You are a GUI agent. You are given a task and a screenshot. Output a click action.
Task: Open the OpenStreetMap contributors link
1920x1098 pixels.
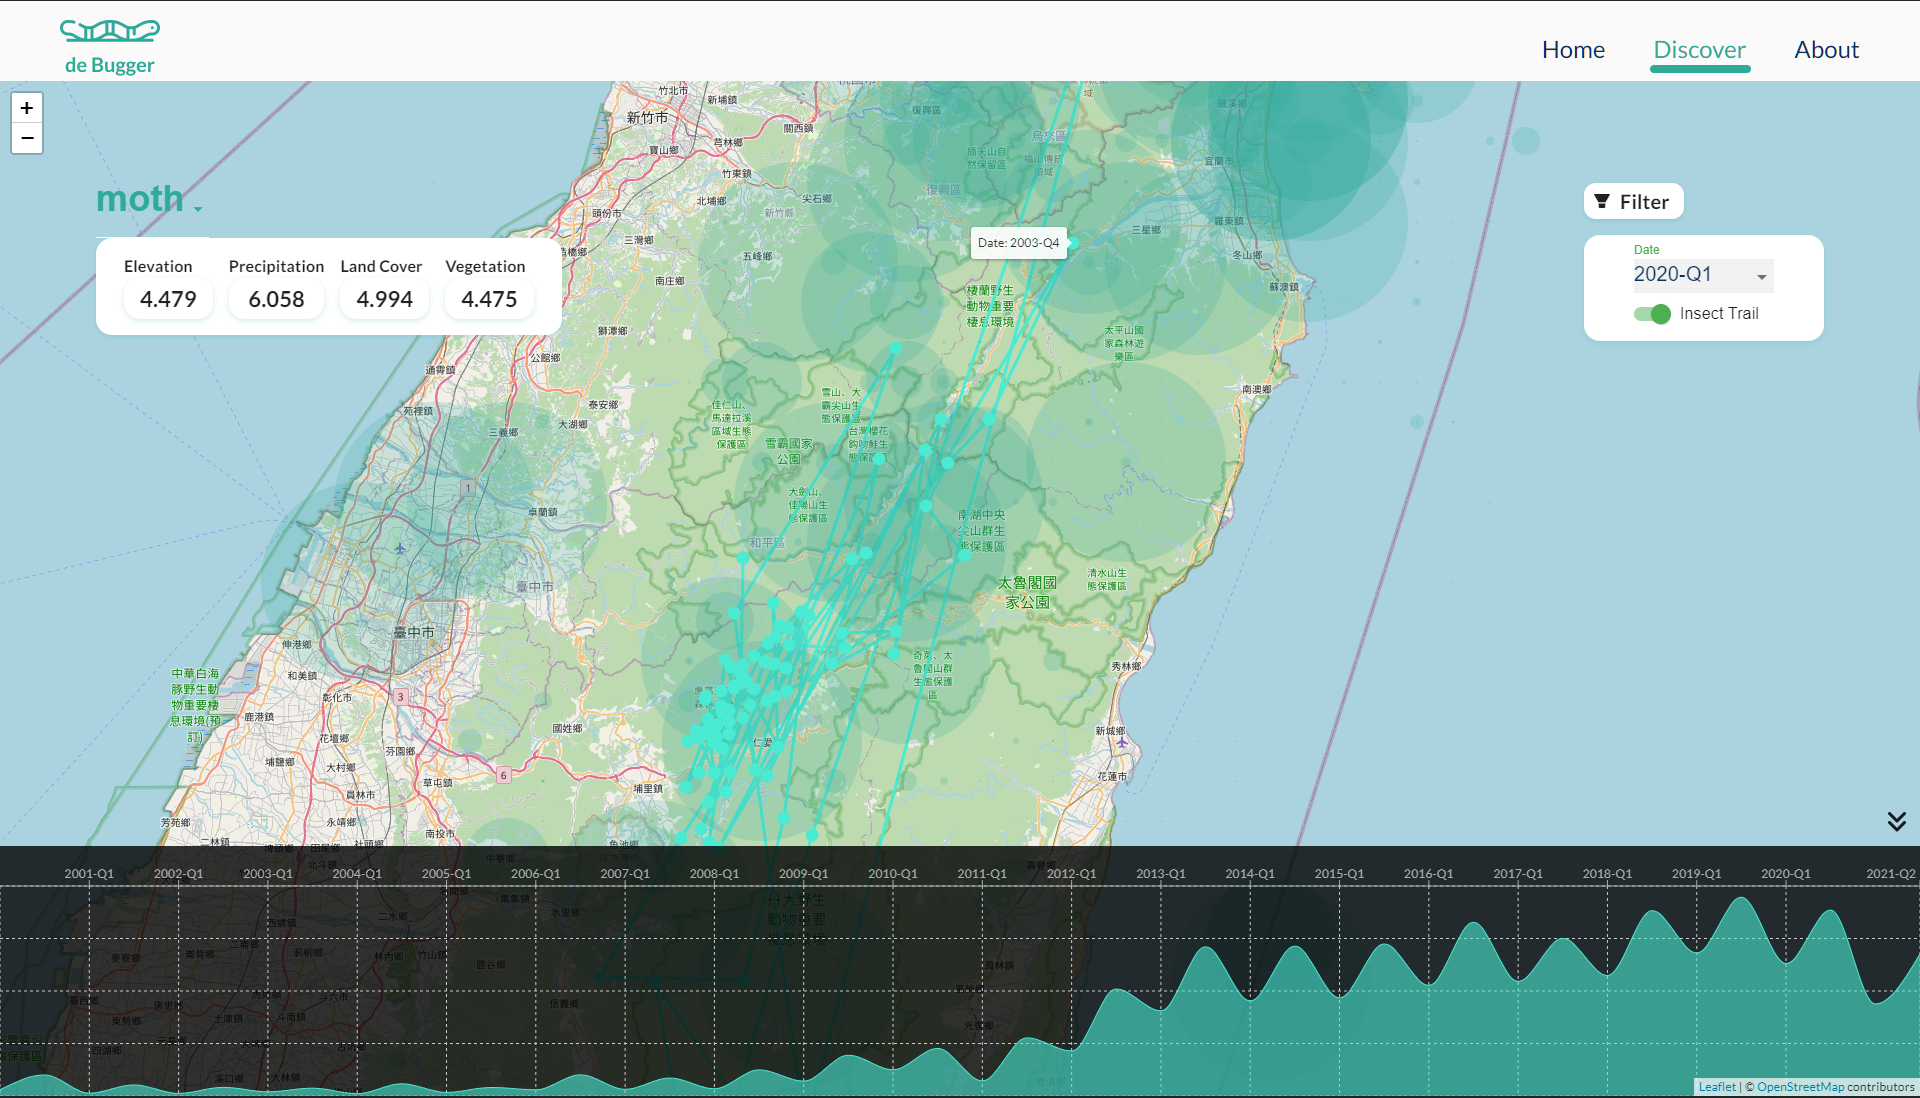tap(1835, 1087)
